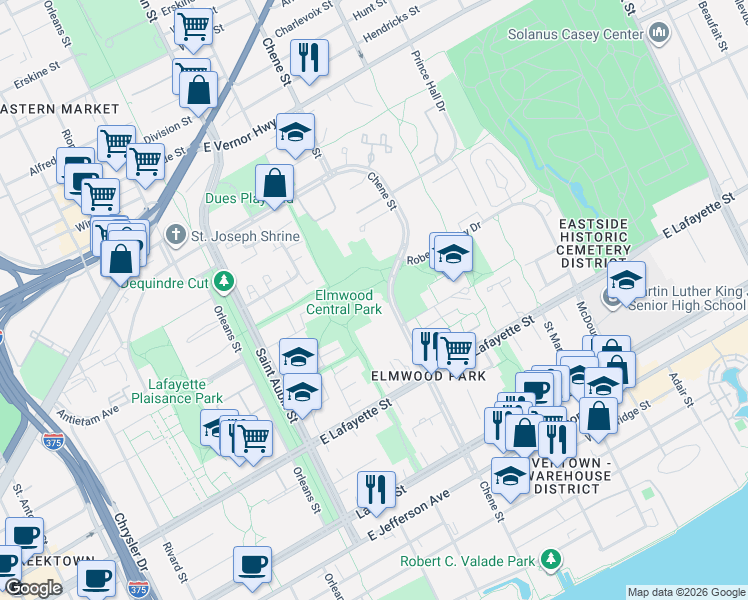Open the shopping bag marker at Dues Playground
This screenshot has width=748, height=600.
tap(274, 183)
